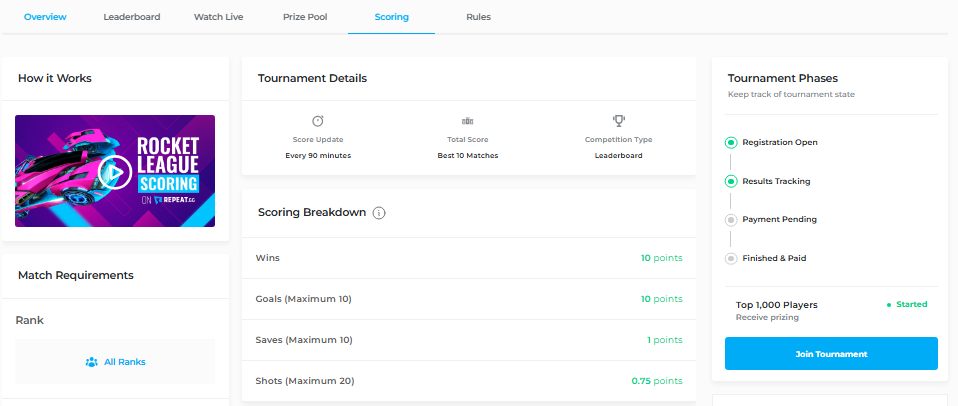
Task: Go to the Prize Pool tab
Action: 305,17
